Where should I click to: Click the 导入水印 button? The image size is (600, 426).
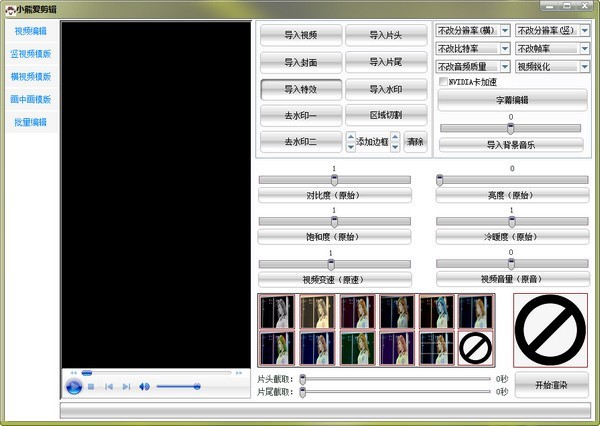386,89
